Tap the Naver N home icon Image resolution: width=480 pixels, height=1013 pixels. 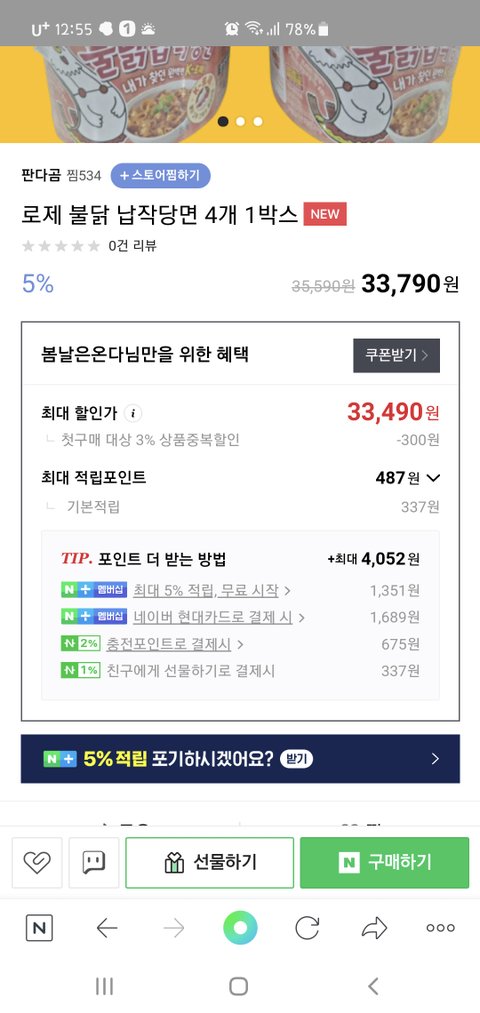click(x=39, y=928)
